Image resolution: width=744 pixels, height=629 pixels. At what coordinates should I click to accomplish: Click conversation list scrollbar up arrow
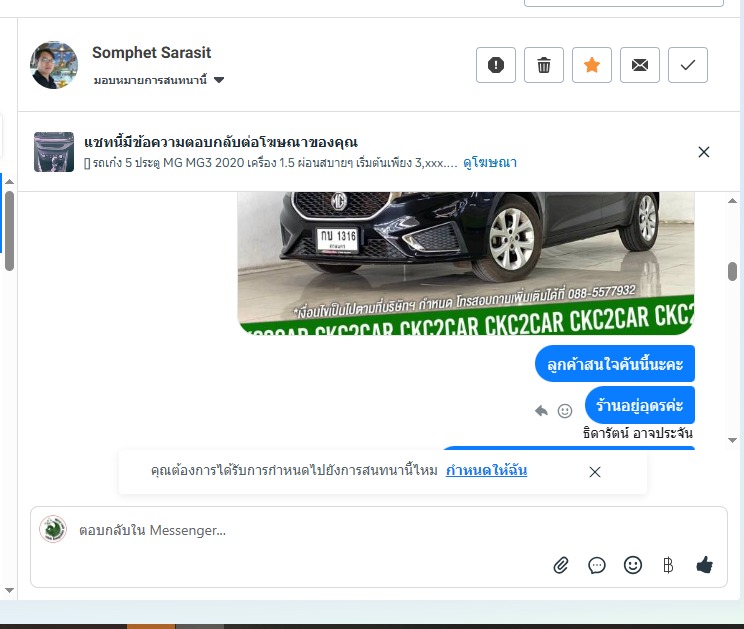[x=9, y=182]
